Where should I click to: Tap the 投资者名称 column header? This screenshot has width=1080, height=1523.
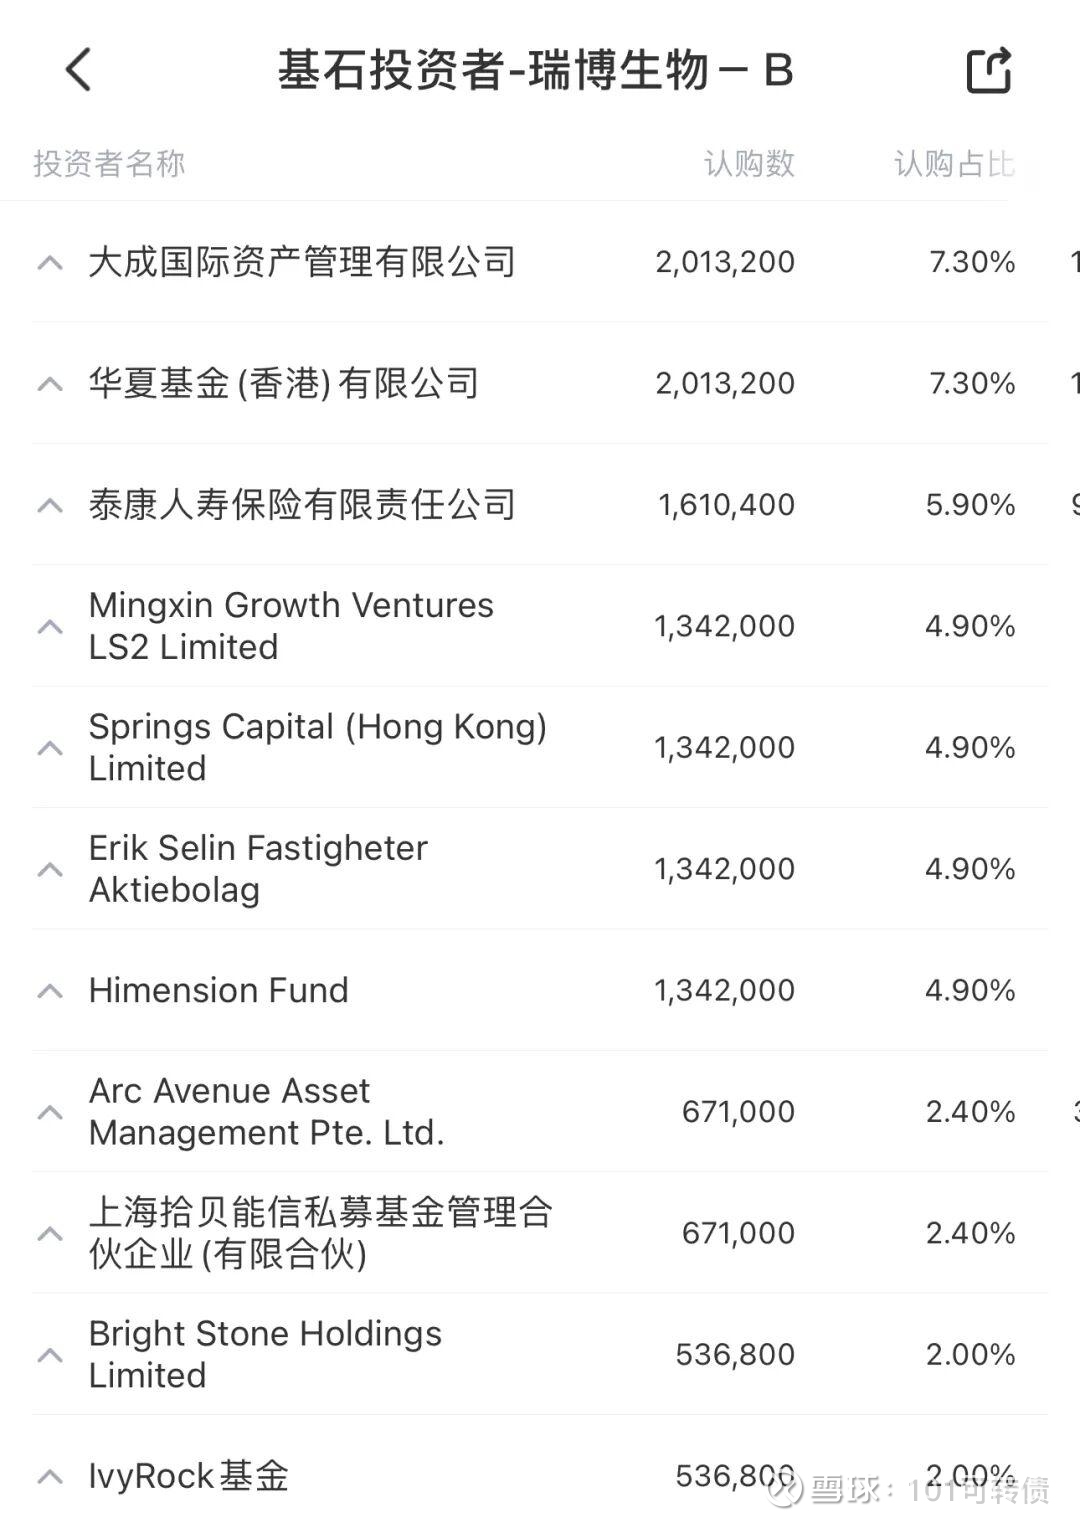(x=109, y=164)
